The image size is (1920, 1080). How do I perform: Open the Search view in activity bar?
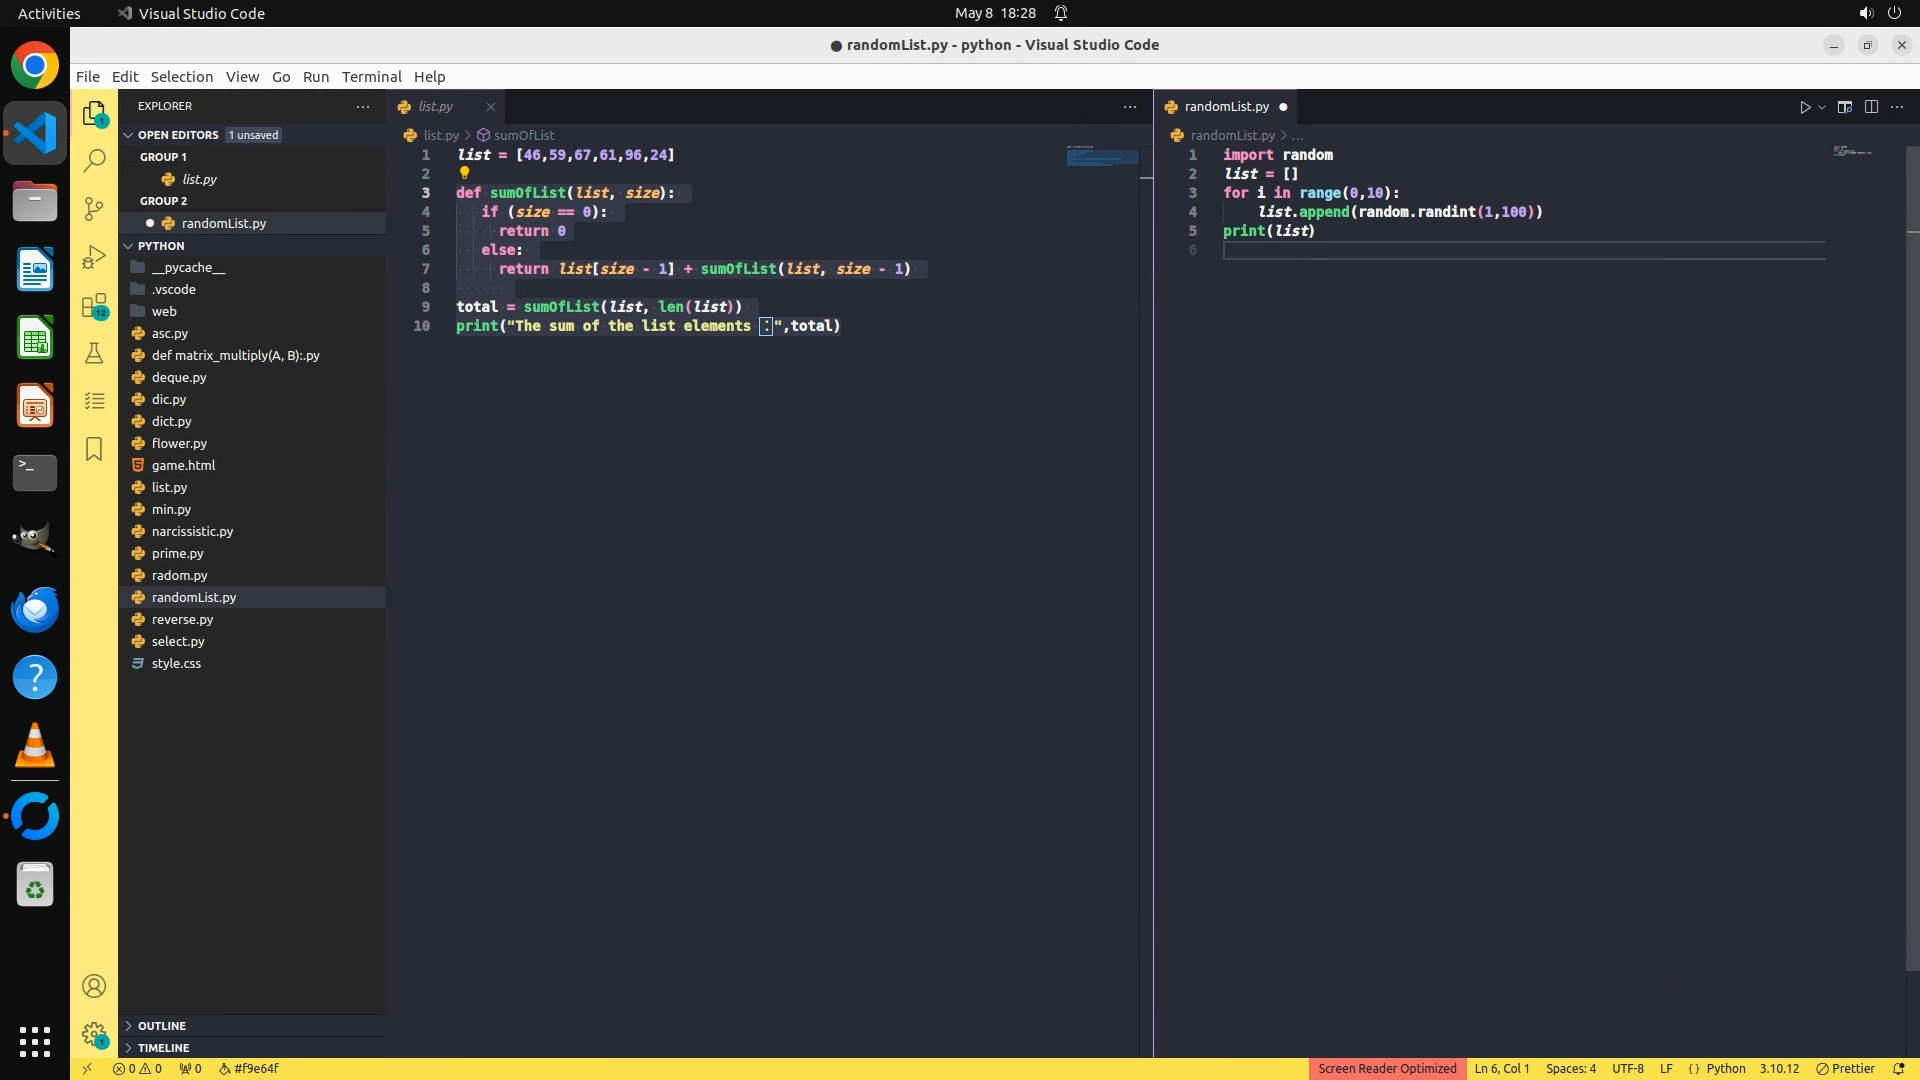(x=94, y=160)
